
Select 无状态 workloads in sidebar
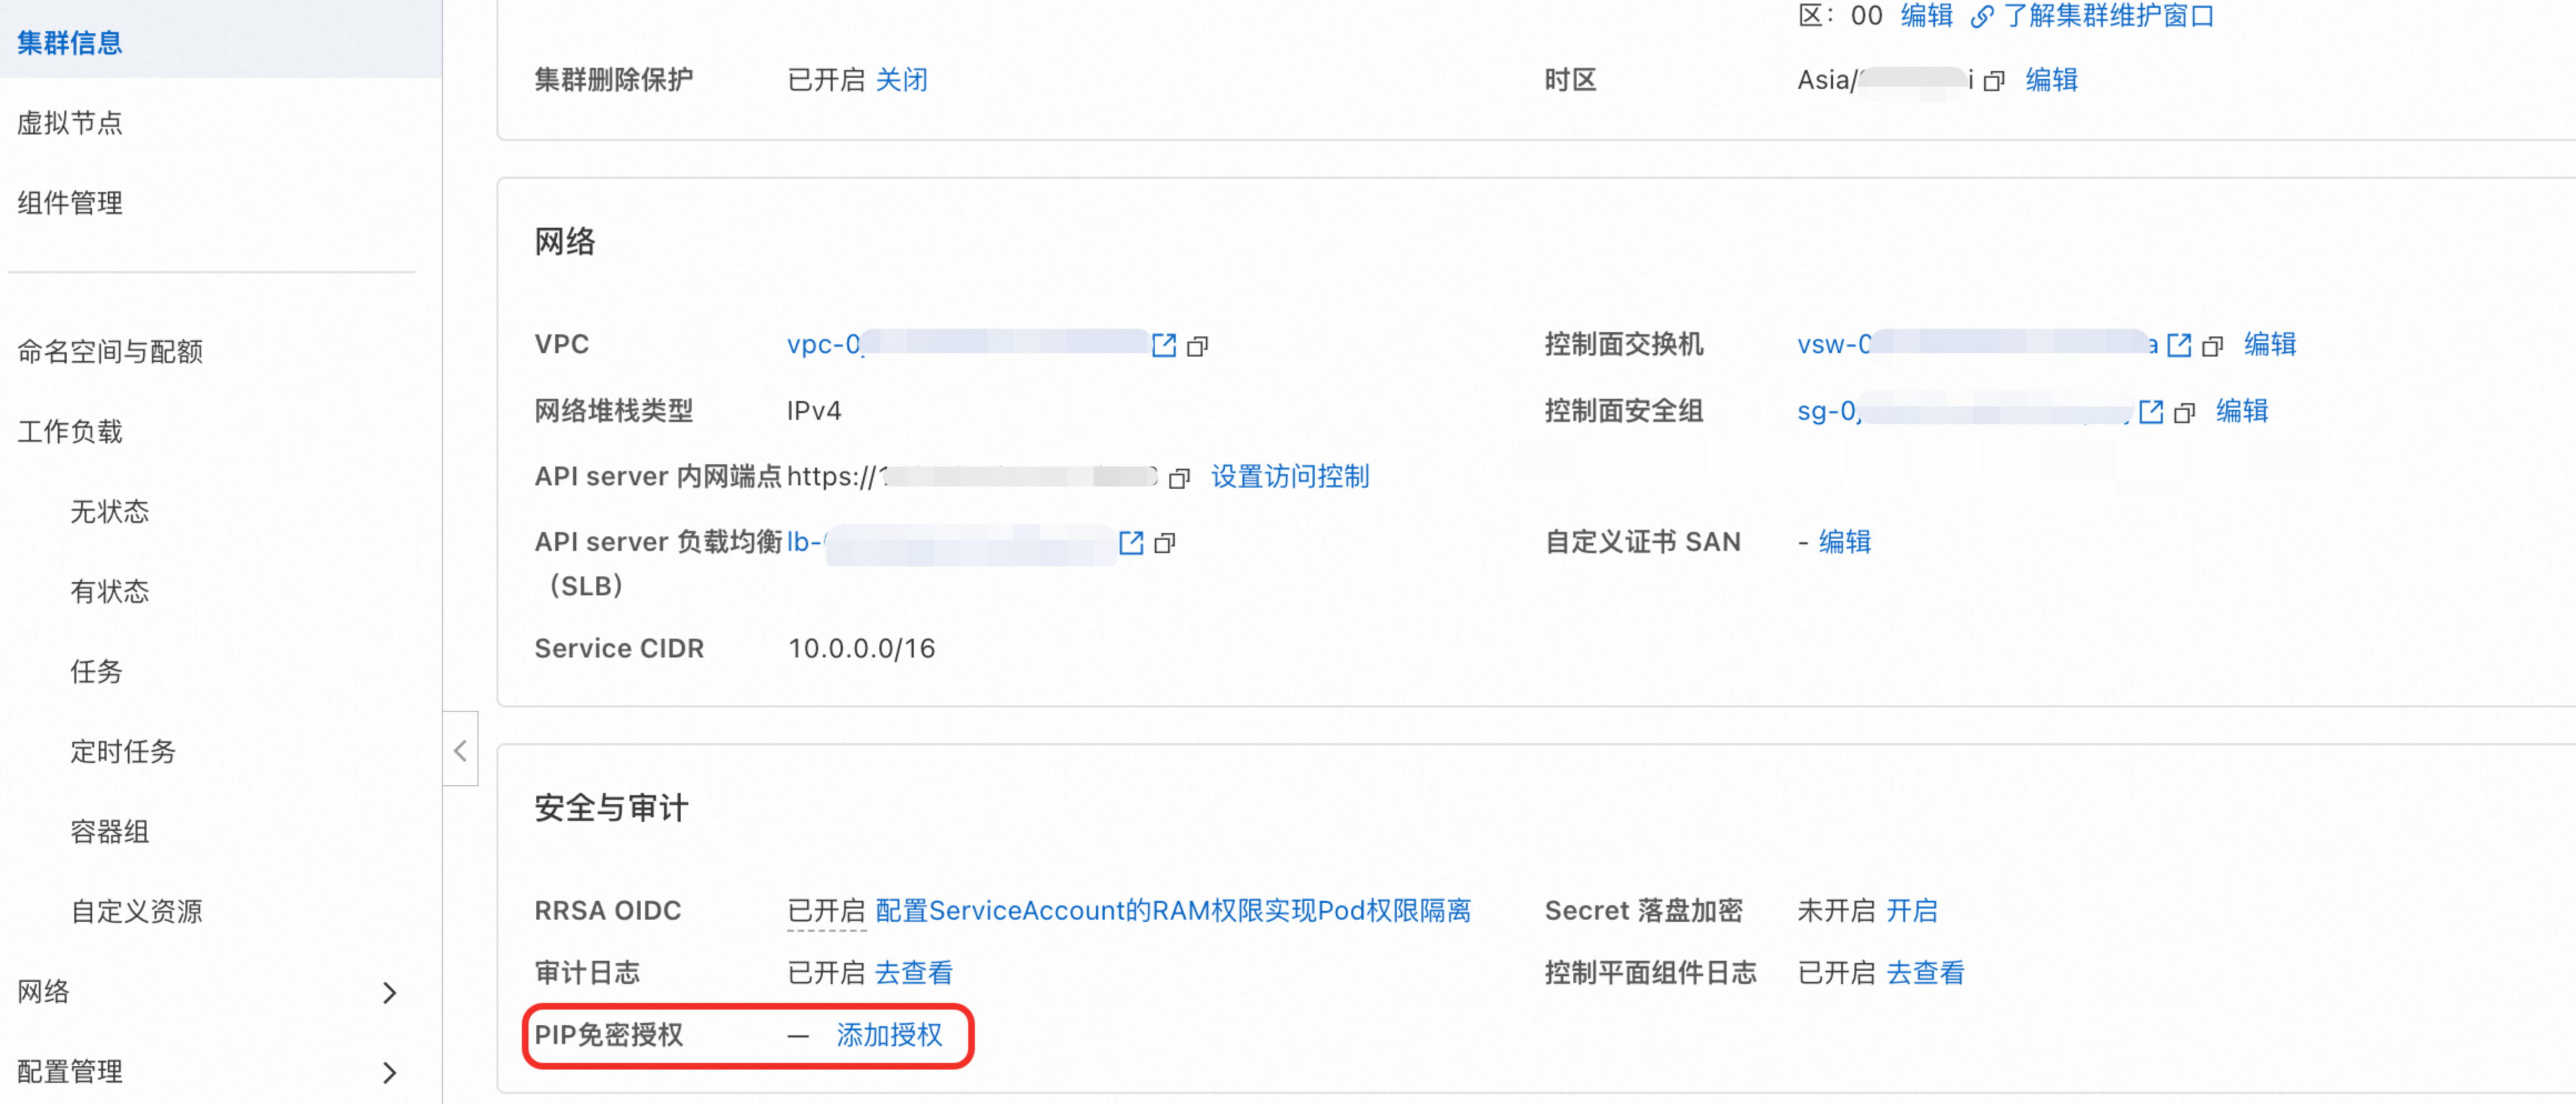pos(110,511)
